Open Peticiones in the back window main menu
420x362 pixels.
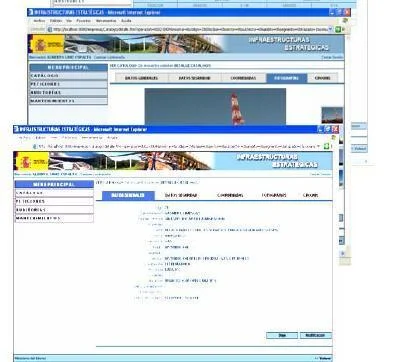(x=68, y=84)
